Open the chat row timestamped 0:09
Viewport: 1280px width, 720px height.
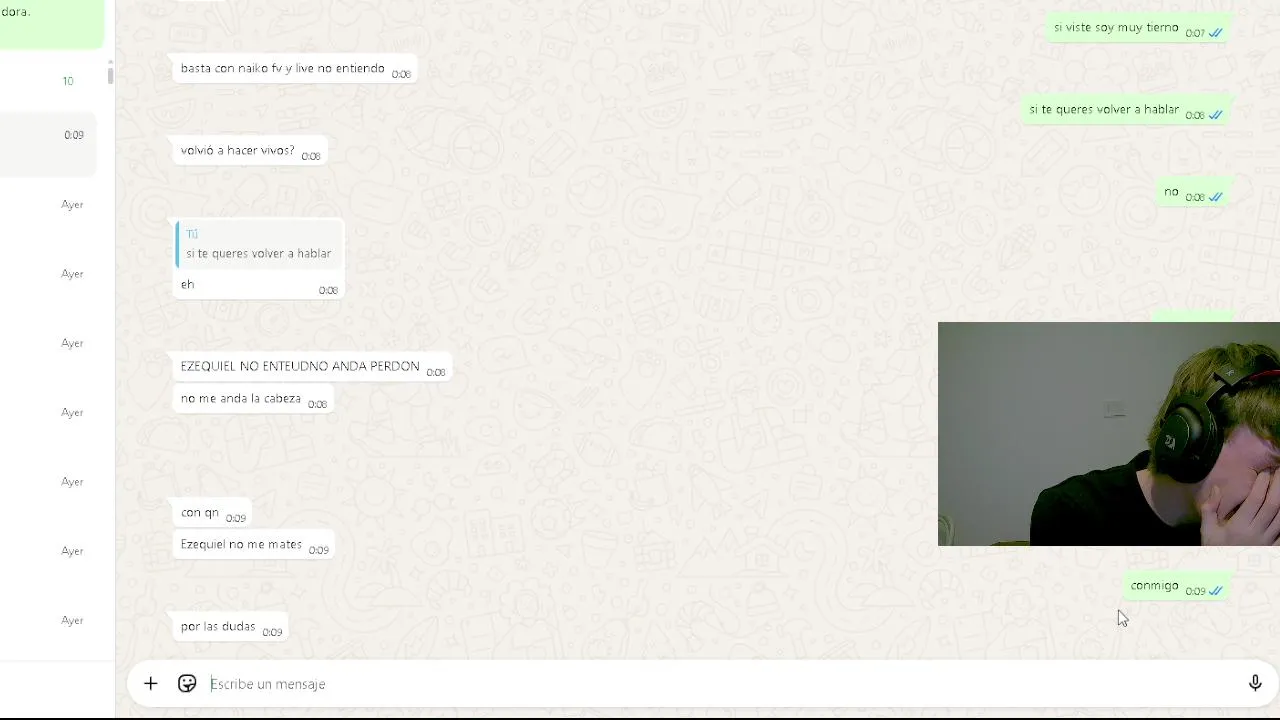[48, 143]
